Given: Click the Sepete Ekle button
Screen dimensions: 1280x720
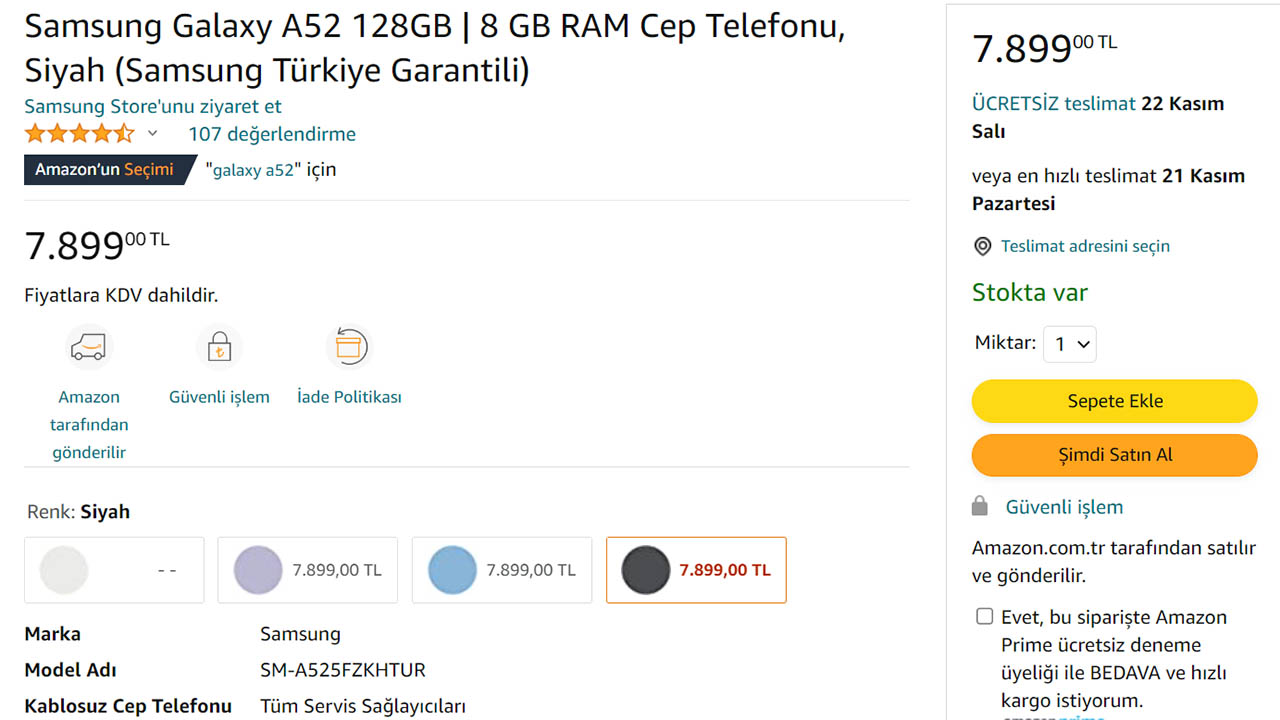Looking at the screenshot, I should tap(1114, 401).
